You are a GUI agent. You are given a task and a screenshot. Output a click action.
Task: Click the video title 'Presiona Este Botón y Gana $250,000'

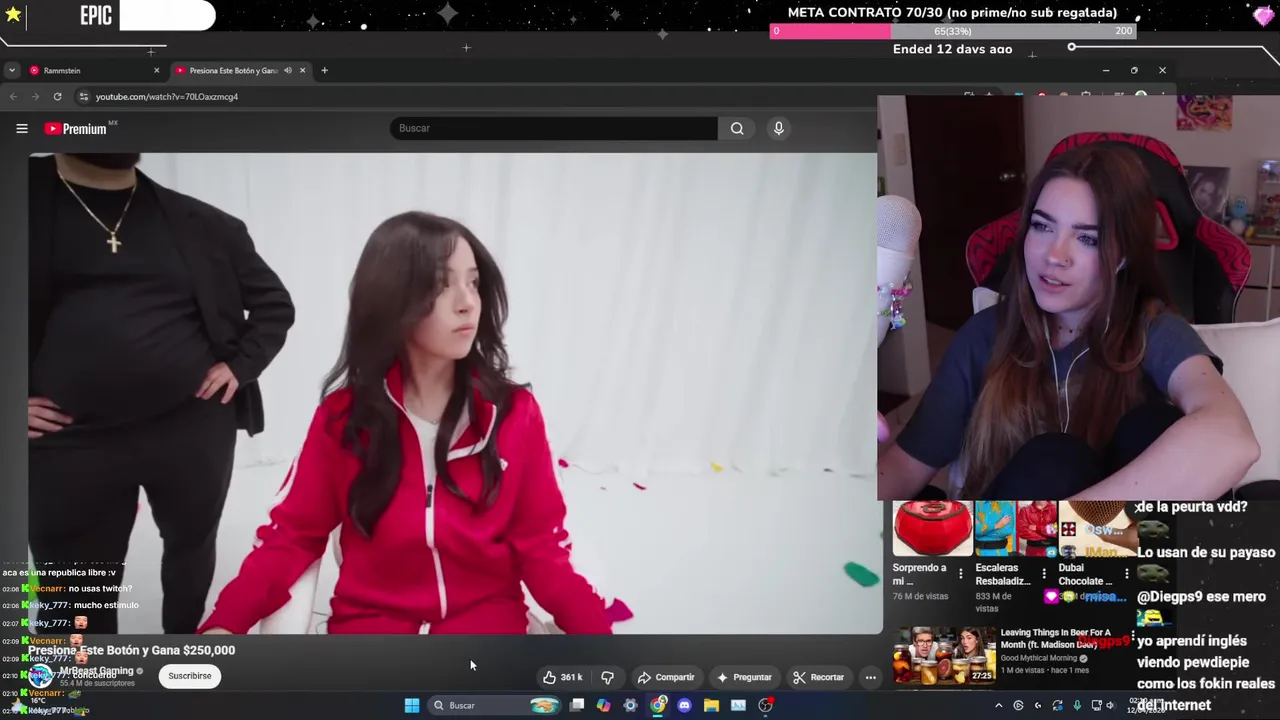click(131, 650)
